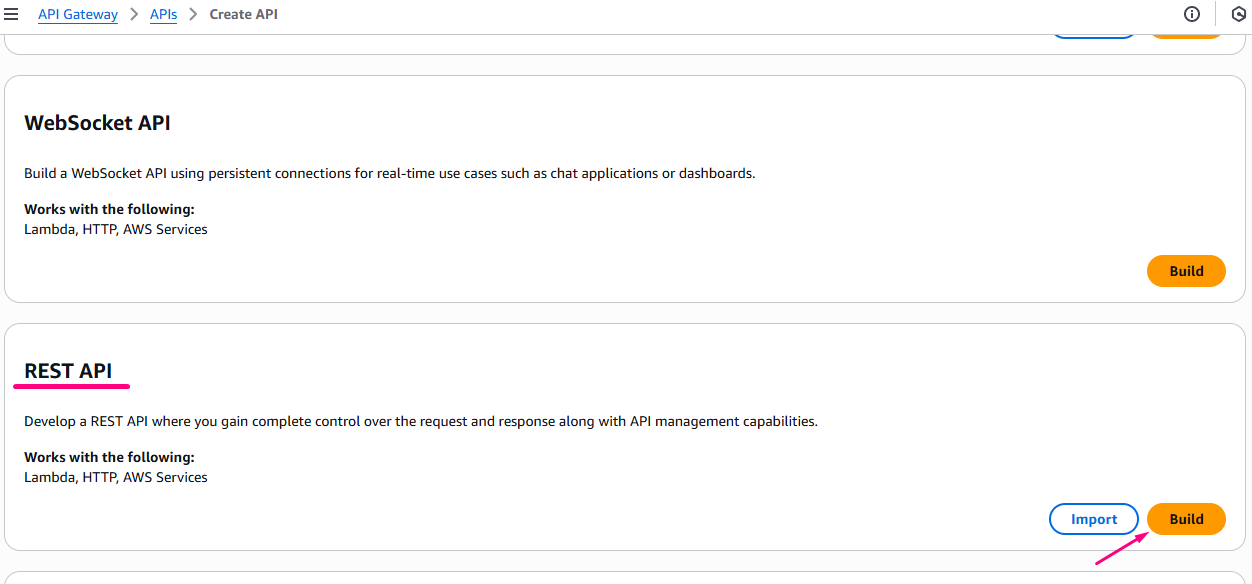Import a REST API
The height and width of the screenshot is (584, 1252).
1093,519
